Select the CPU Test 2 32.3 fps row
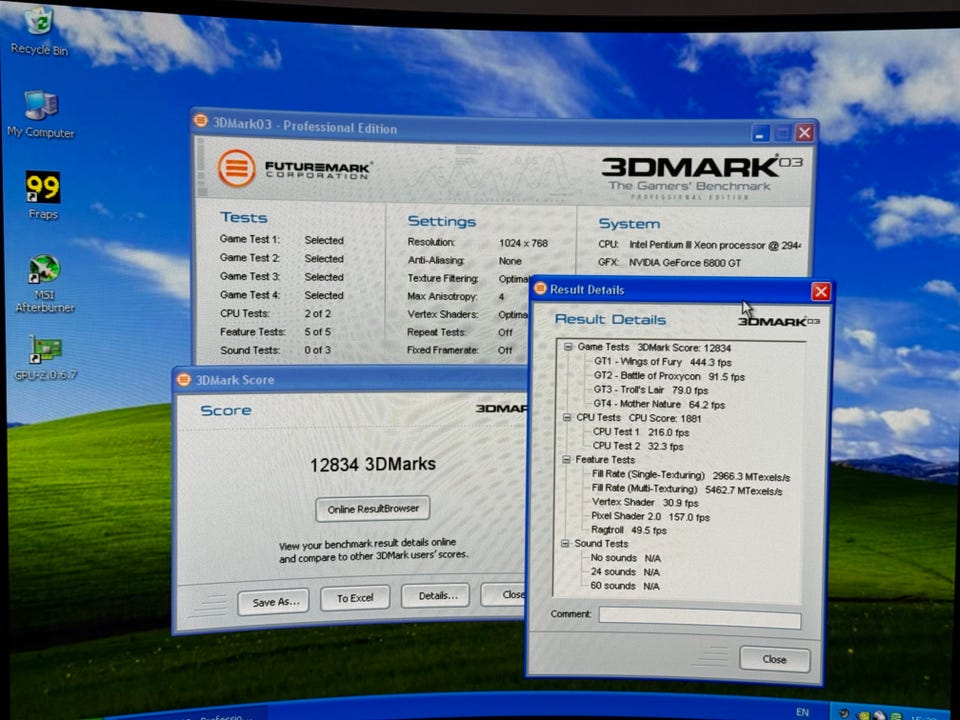Screen dimensions: 960x720 pyautogui.click(x=637, y=446)
